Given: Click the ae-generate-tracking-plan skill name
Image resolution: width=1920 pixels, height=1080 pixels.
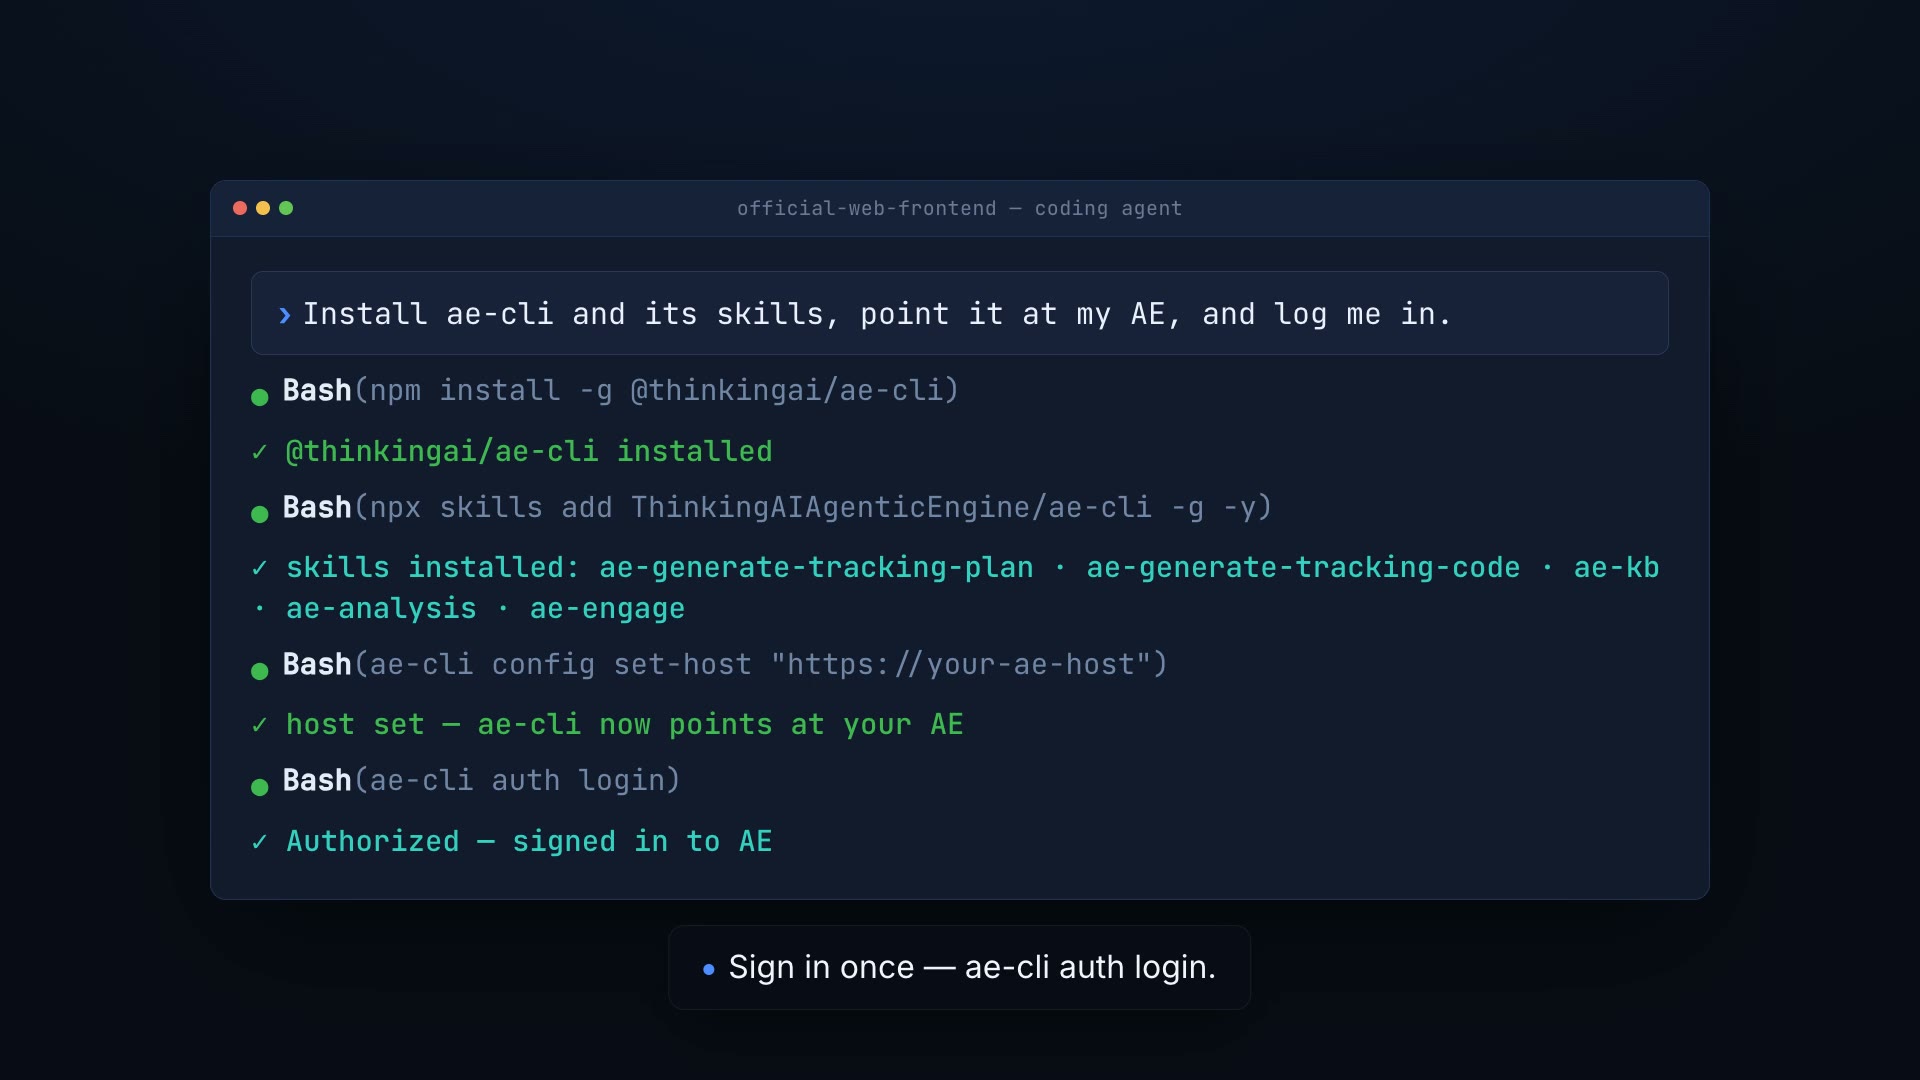Looking at the screenshot, I should coord(816,567).
